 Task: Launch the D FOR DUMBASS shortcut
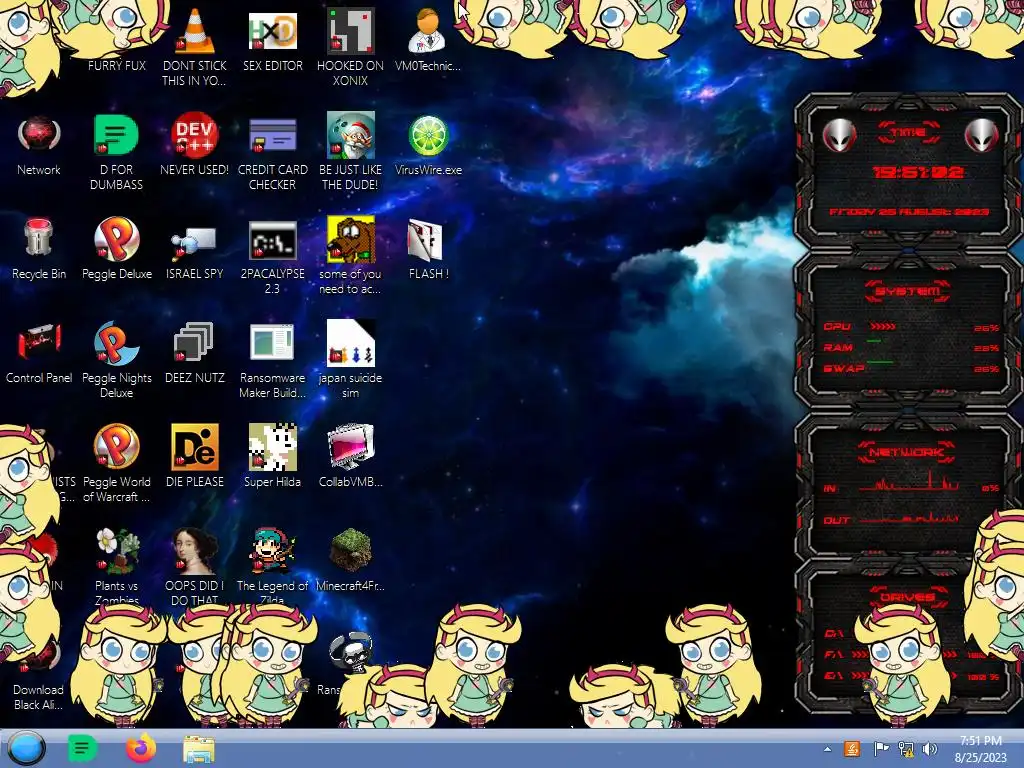(116, 152)
